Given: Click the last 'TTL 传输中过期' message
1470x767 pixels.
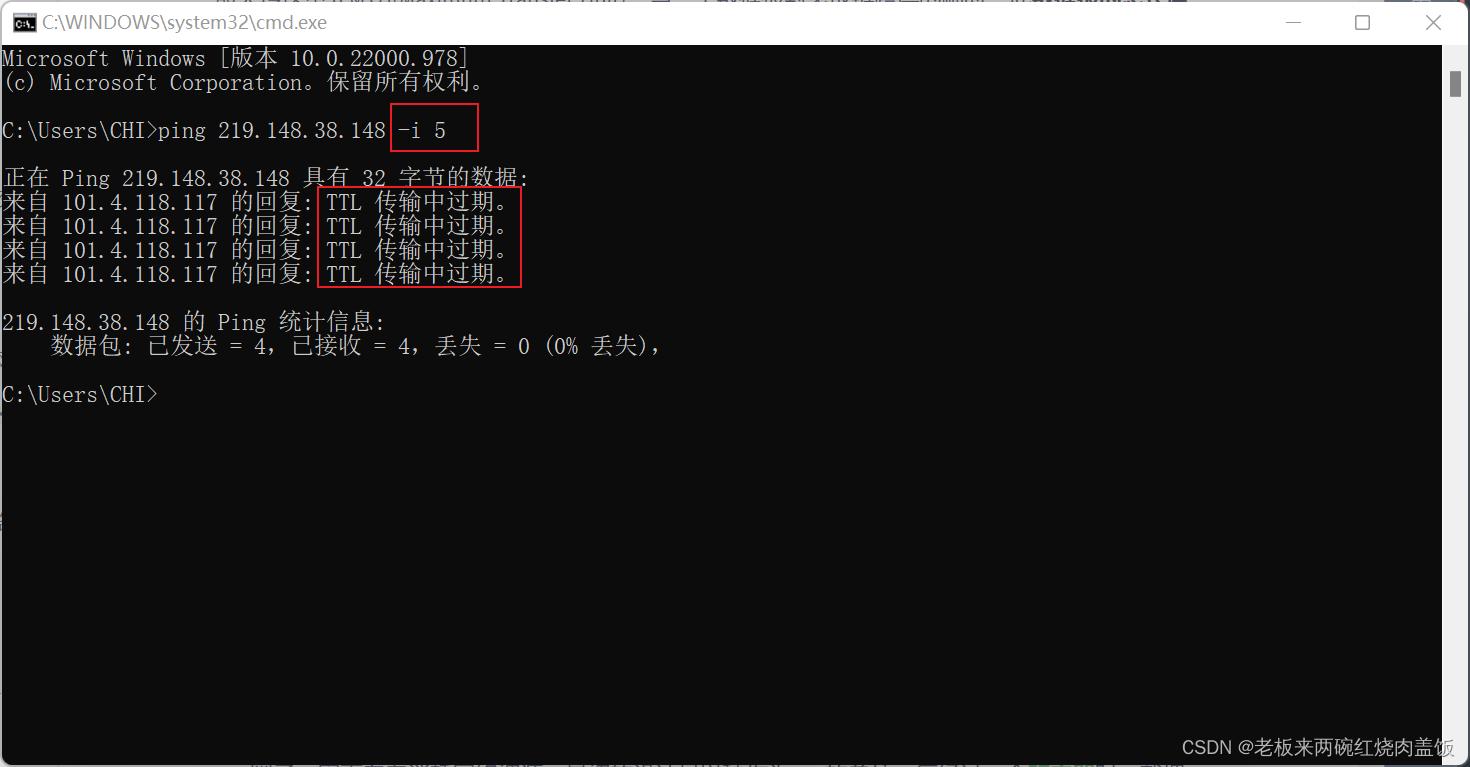Looking at the screenshot, I should pyautogui.click(x=418, y=274).
